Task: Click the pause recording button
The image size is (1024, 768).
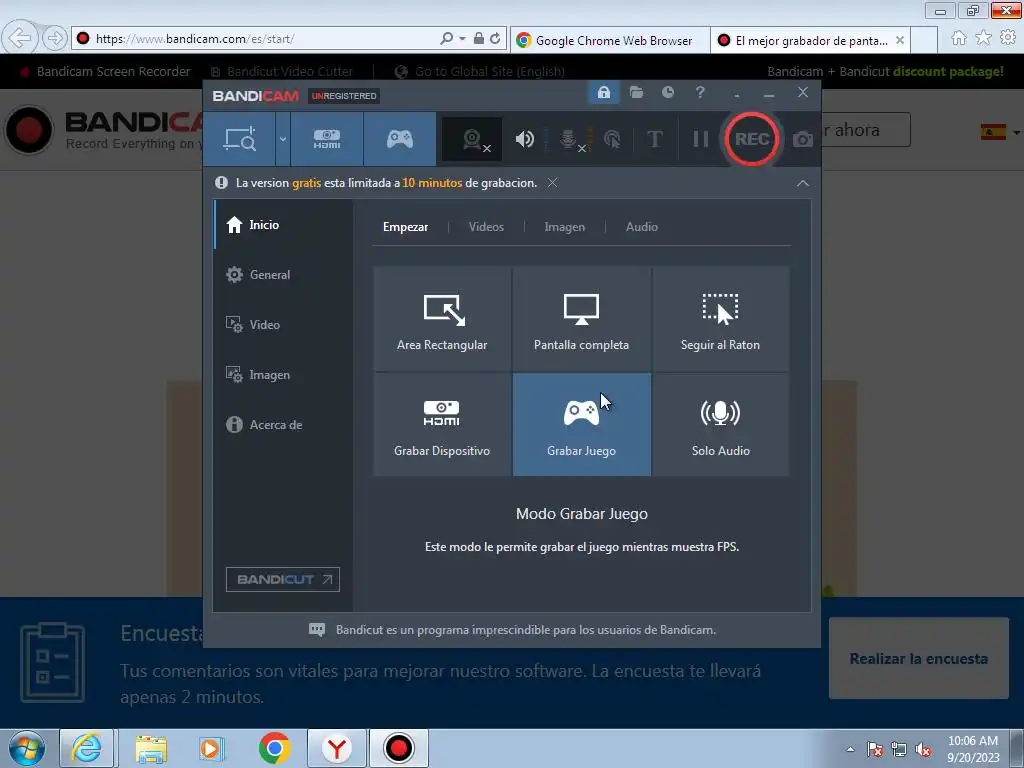Action: point(701,139)
